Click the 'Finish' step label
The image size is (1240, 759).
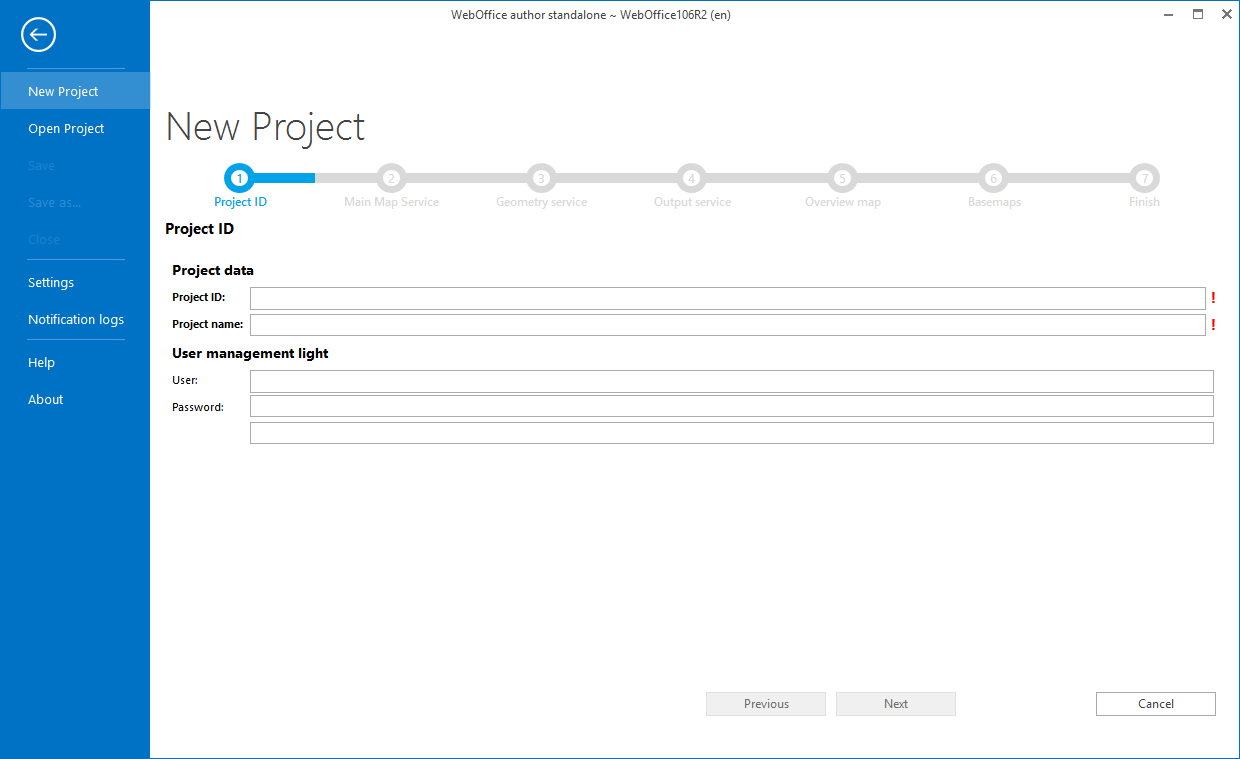point(1144,202)
